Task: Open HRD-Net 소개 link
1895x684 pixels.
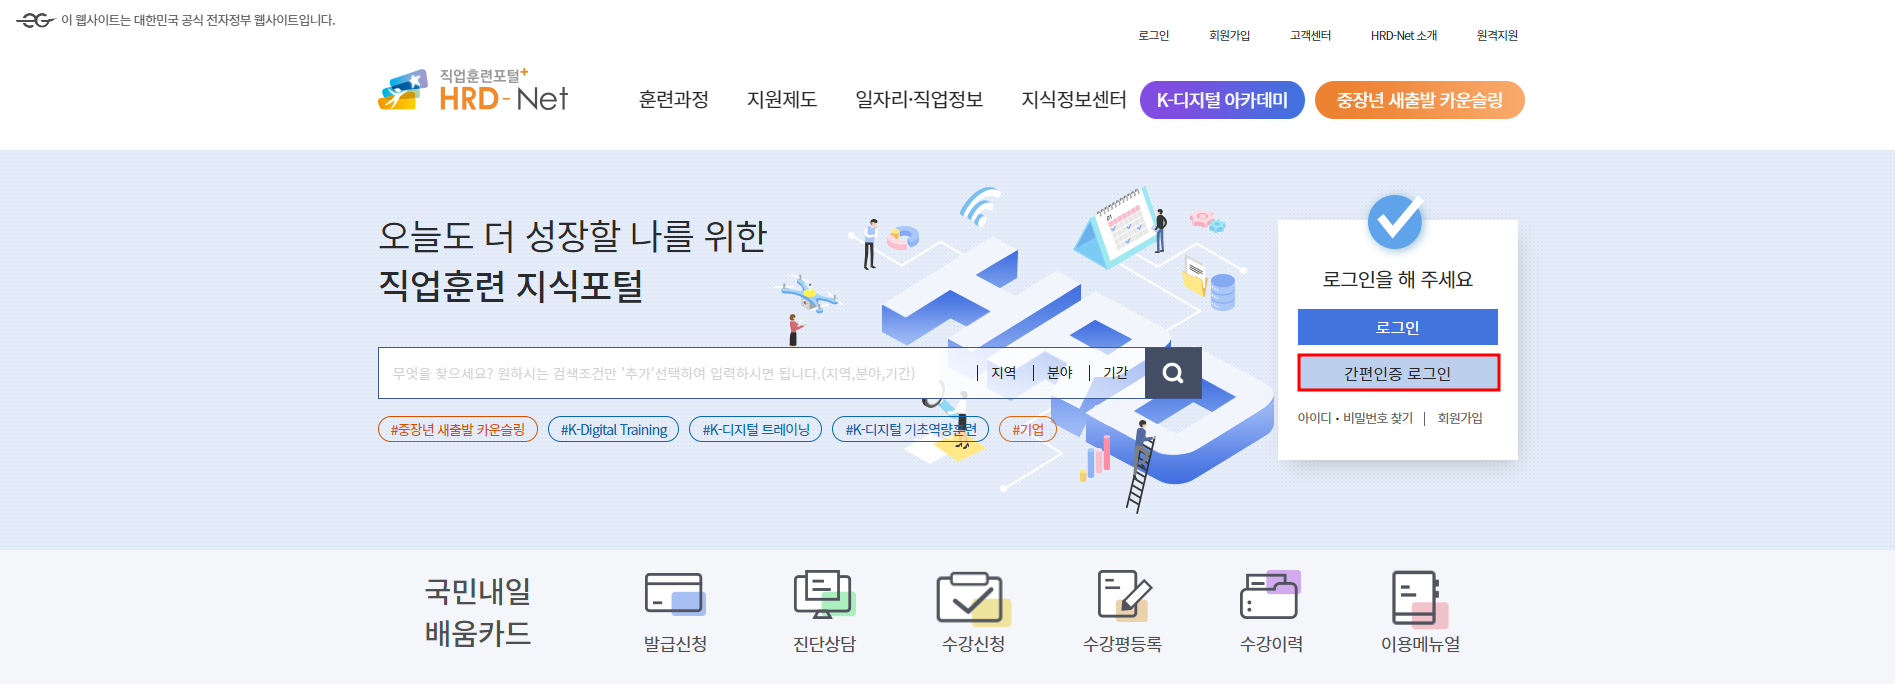Action: (x=1403, y=35)
